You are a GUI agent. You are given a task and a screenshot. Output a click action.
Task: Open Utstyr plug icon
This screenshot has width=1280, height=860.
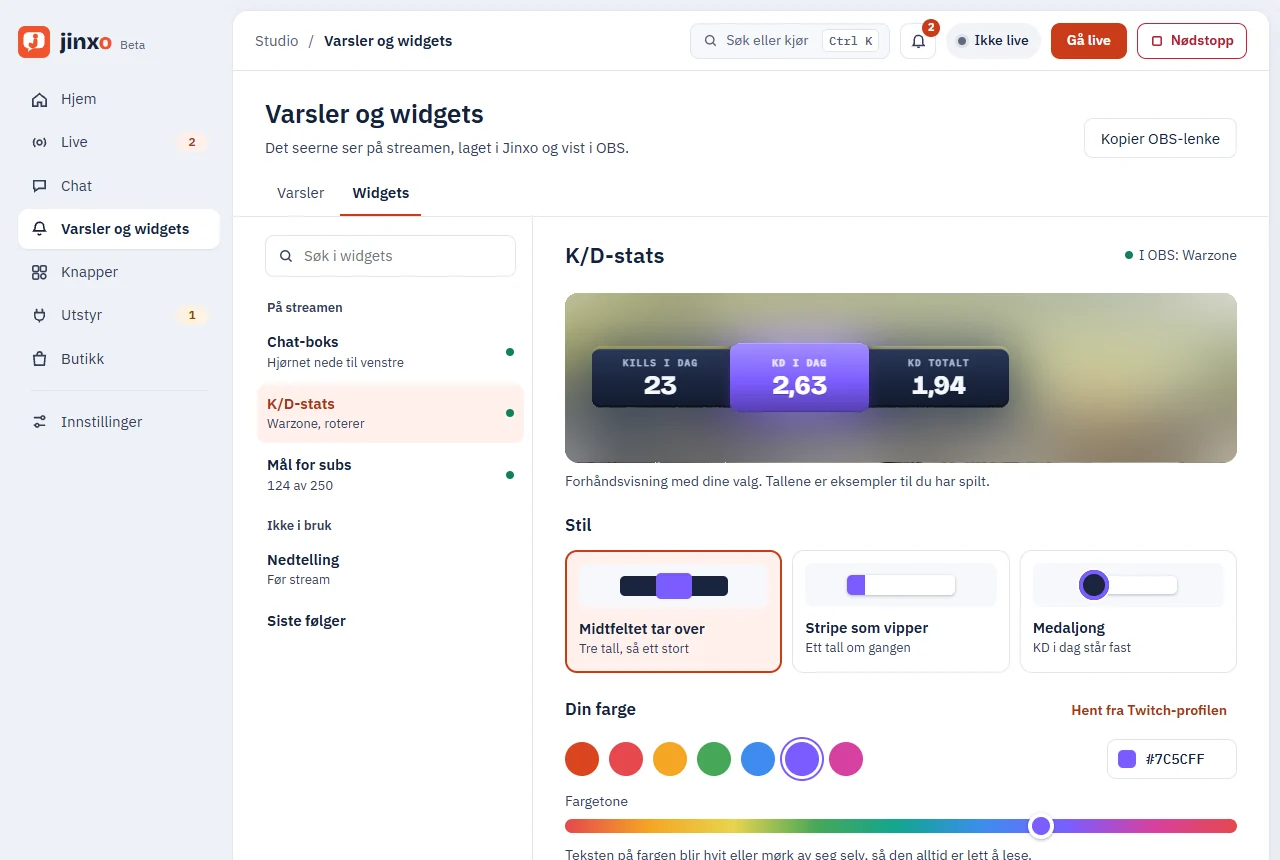[40, 315]
